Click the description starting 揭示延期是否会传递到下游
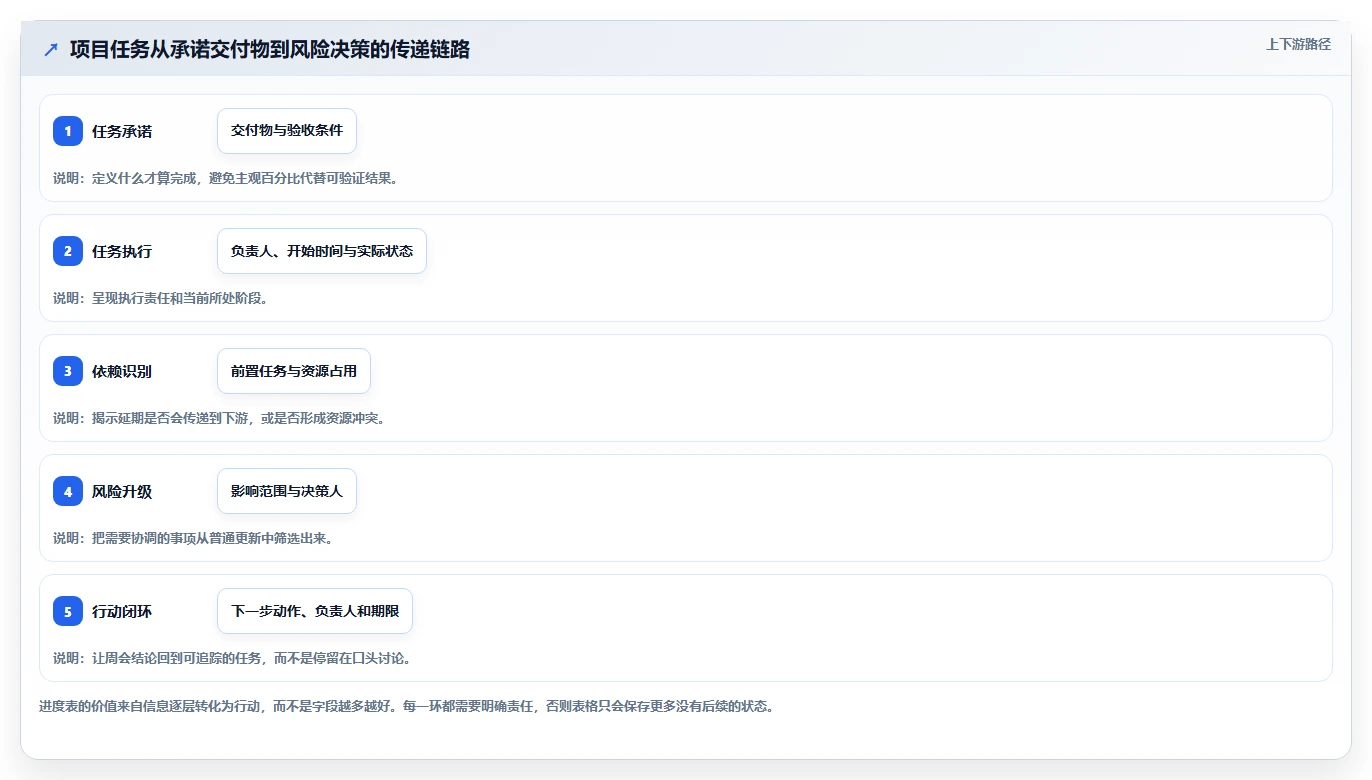The image size is (1372, 780). click(x=221, y=418)
